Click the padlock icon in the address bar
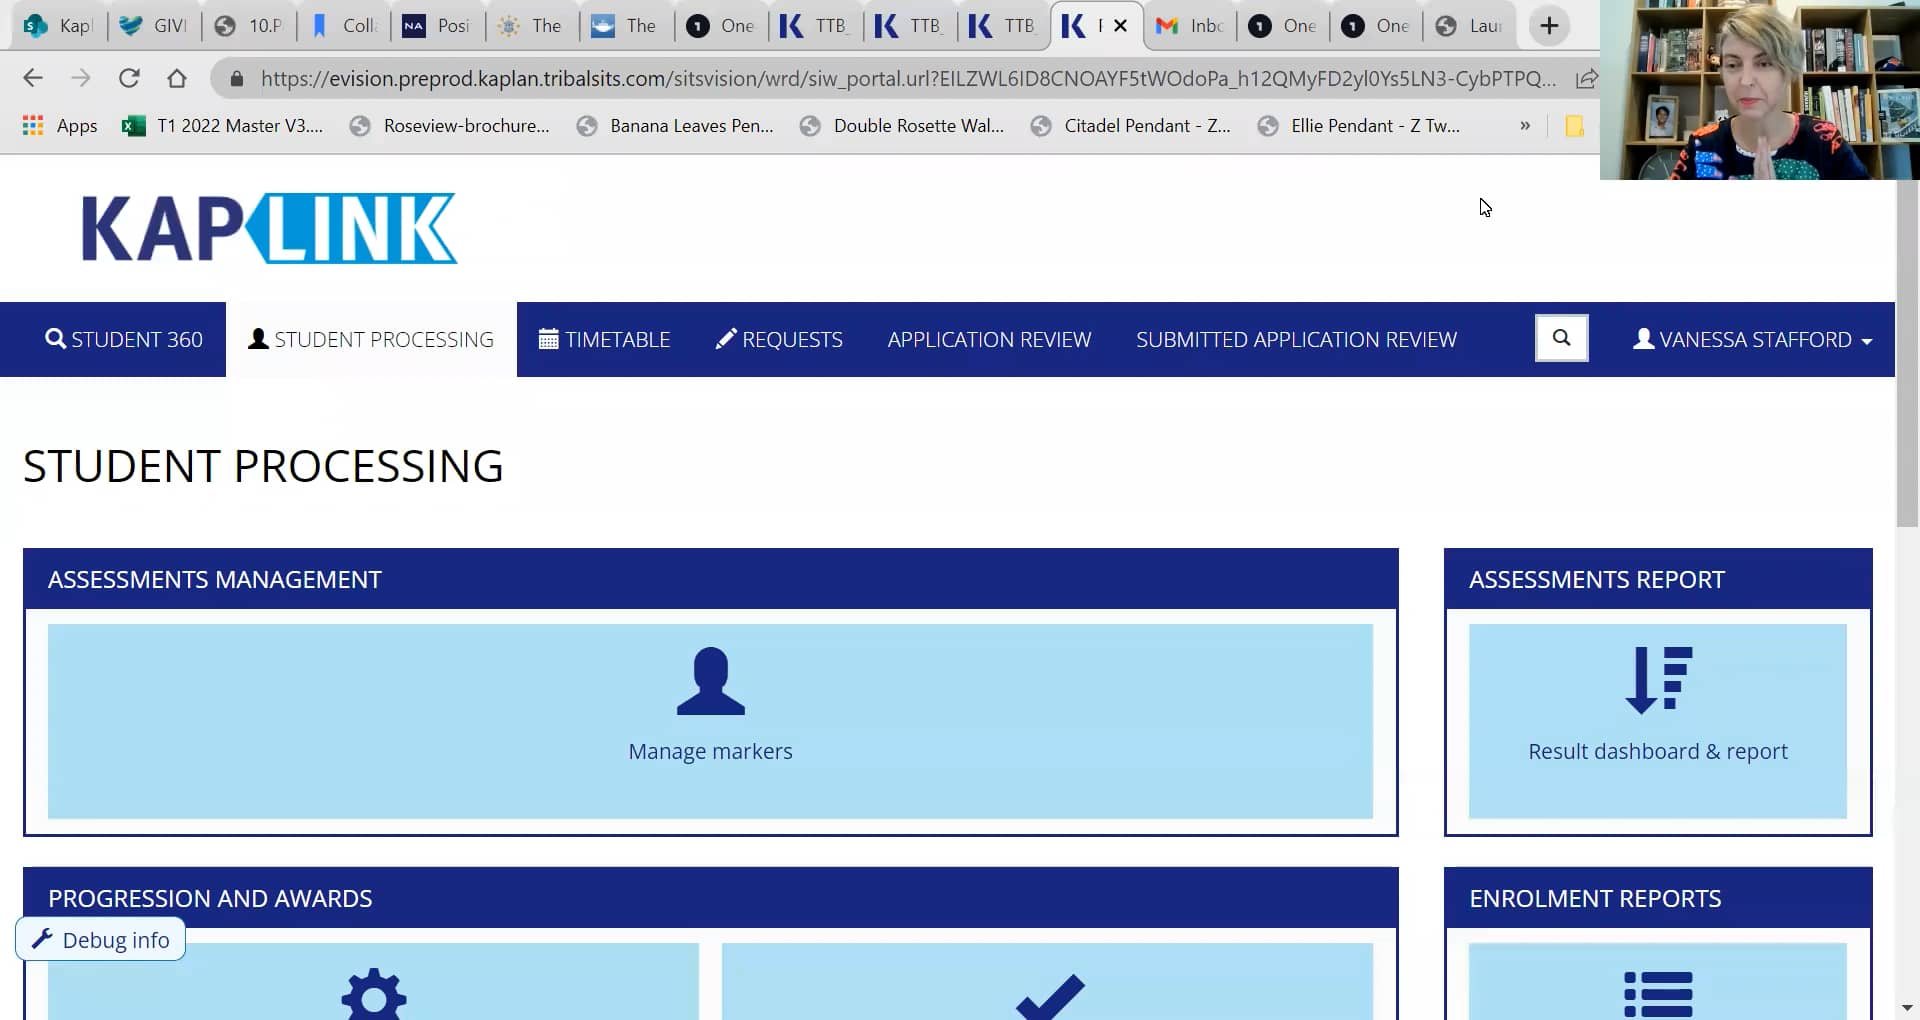The height and width of the screenshot is (1020, 1920). (236, 78)
